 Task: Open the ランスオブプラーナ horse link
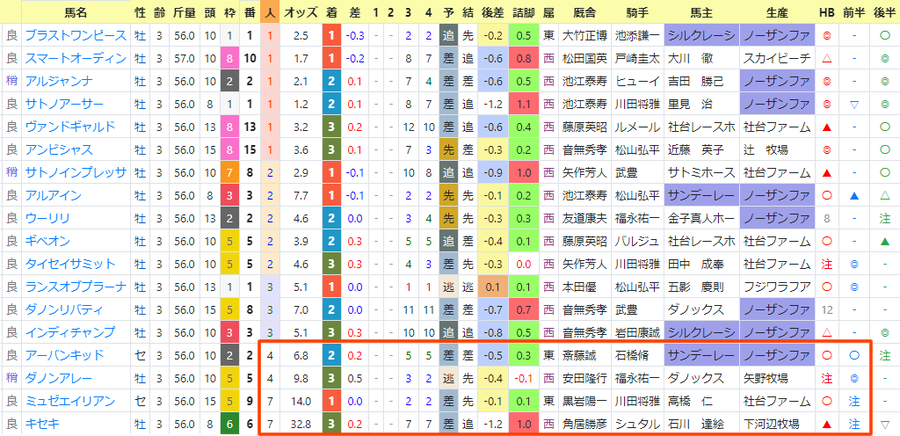[76, 287]
